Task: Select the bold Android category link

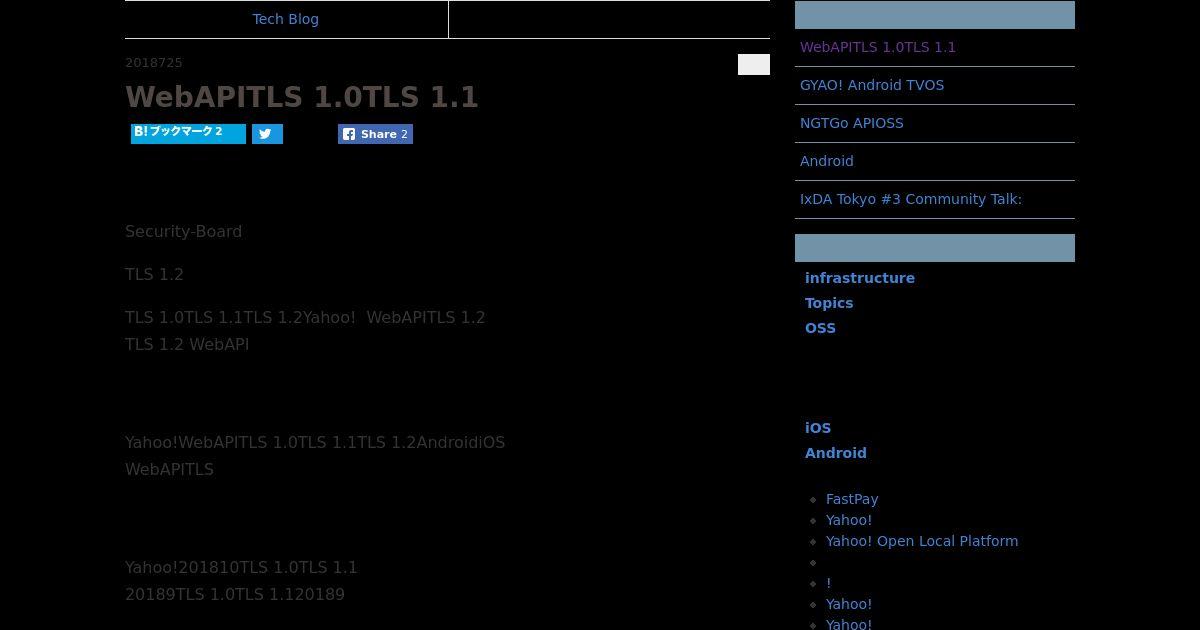Action: 836,453
